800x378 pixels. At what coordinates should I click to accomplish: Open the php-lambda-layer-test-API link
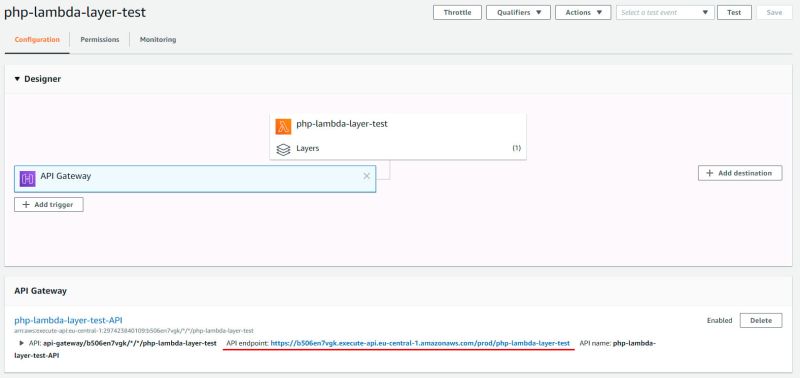(68, 320)
